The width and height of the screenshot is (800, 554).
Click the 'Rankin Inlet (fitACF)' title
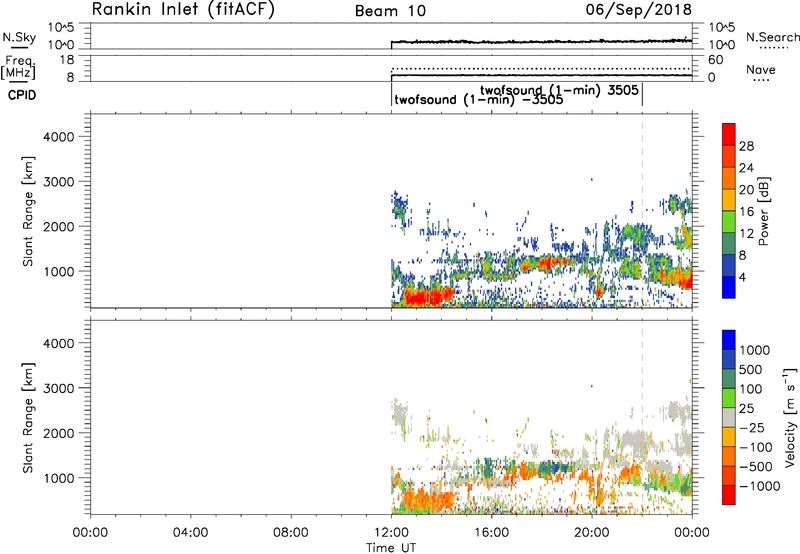tap(183, 9)
